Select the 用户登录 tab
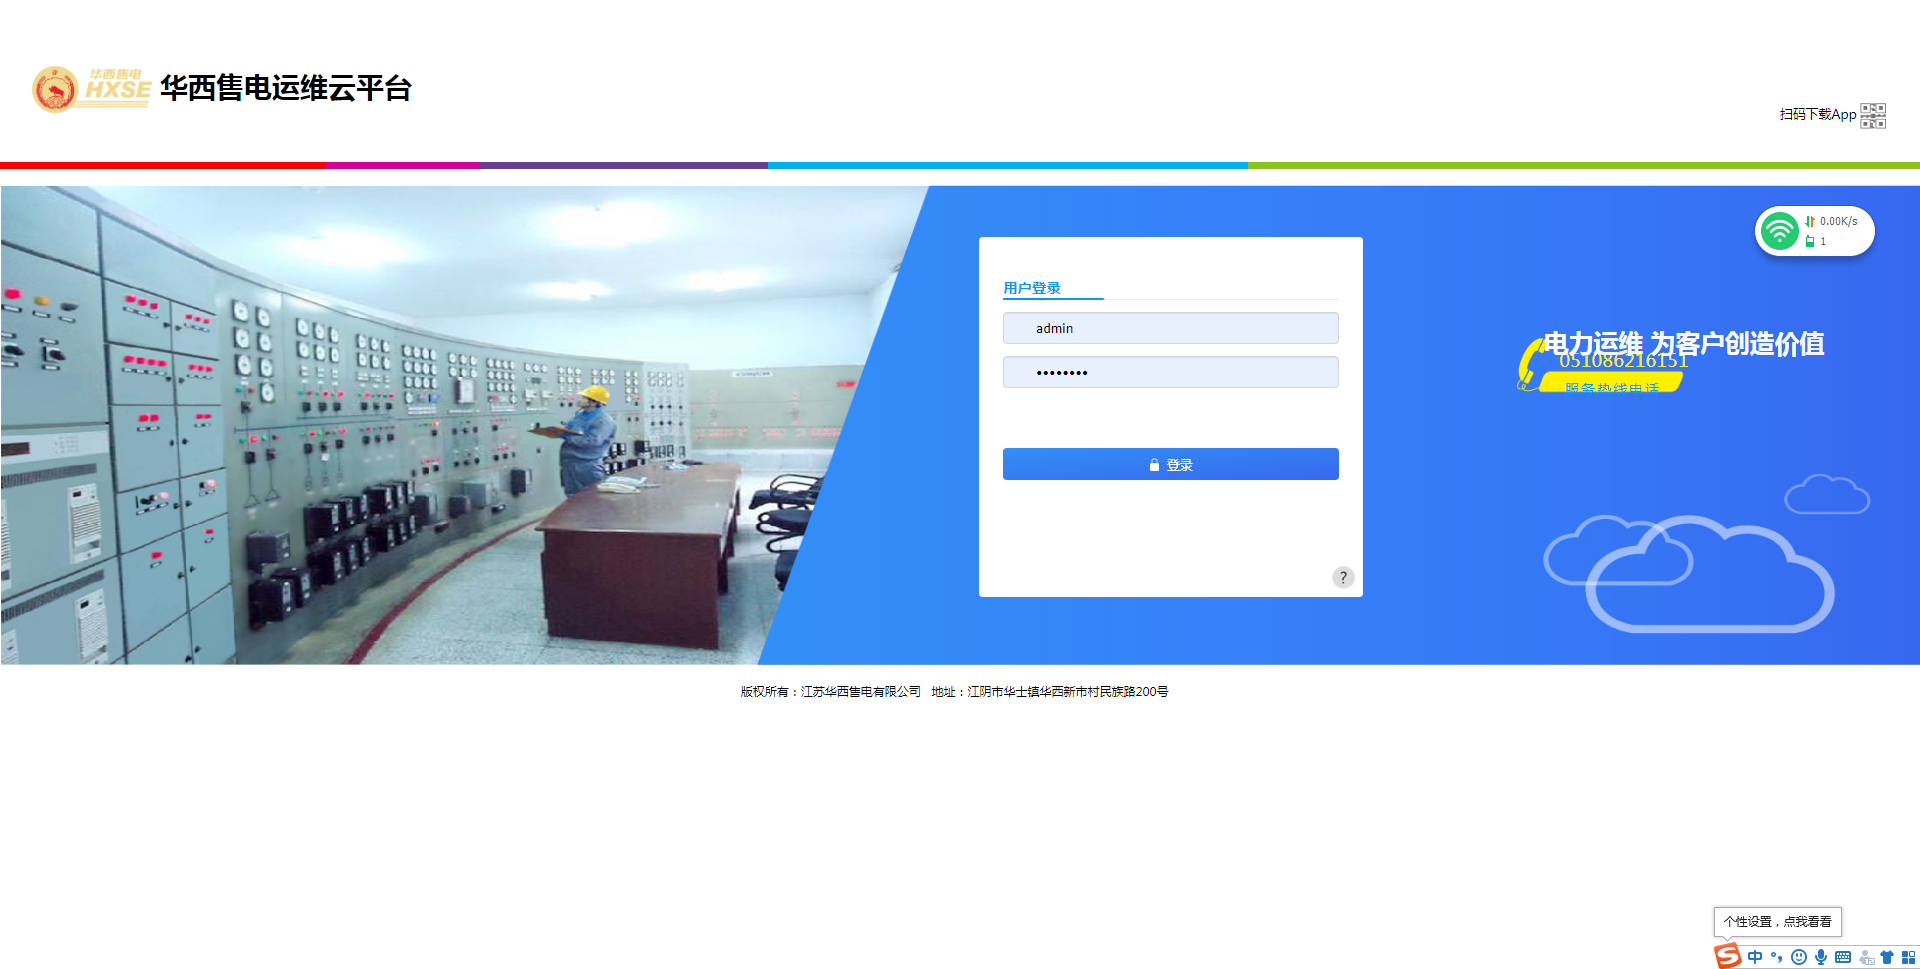This screenshot has width=1920, height=969. point(1032,288)
